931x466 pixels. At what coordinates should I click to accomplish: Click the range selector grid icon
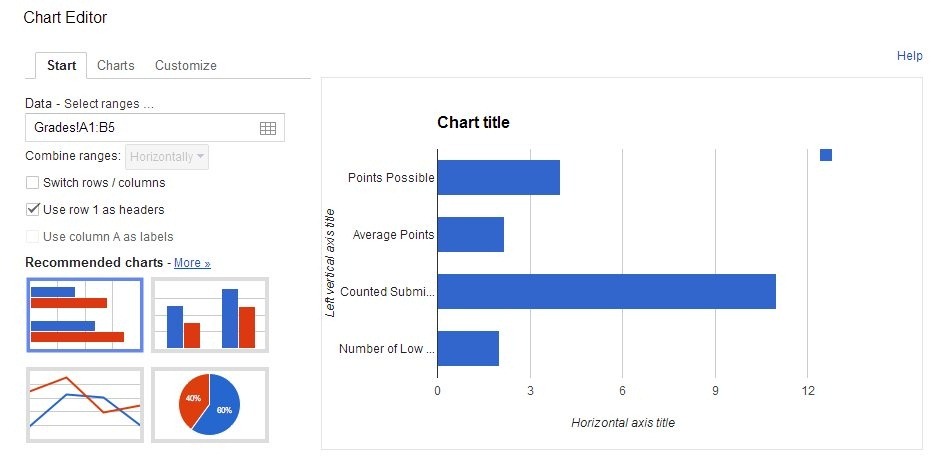pyautogui.click(x=267, y=128)
